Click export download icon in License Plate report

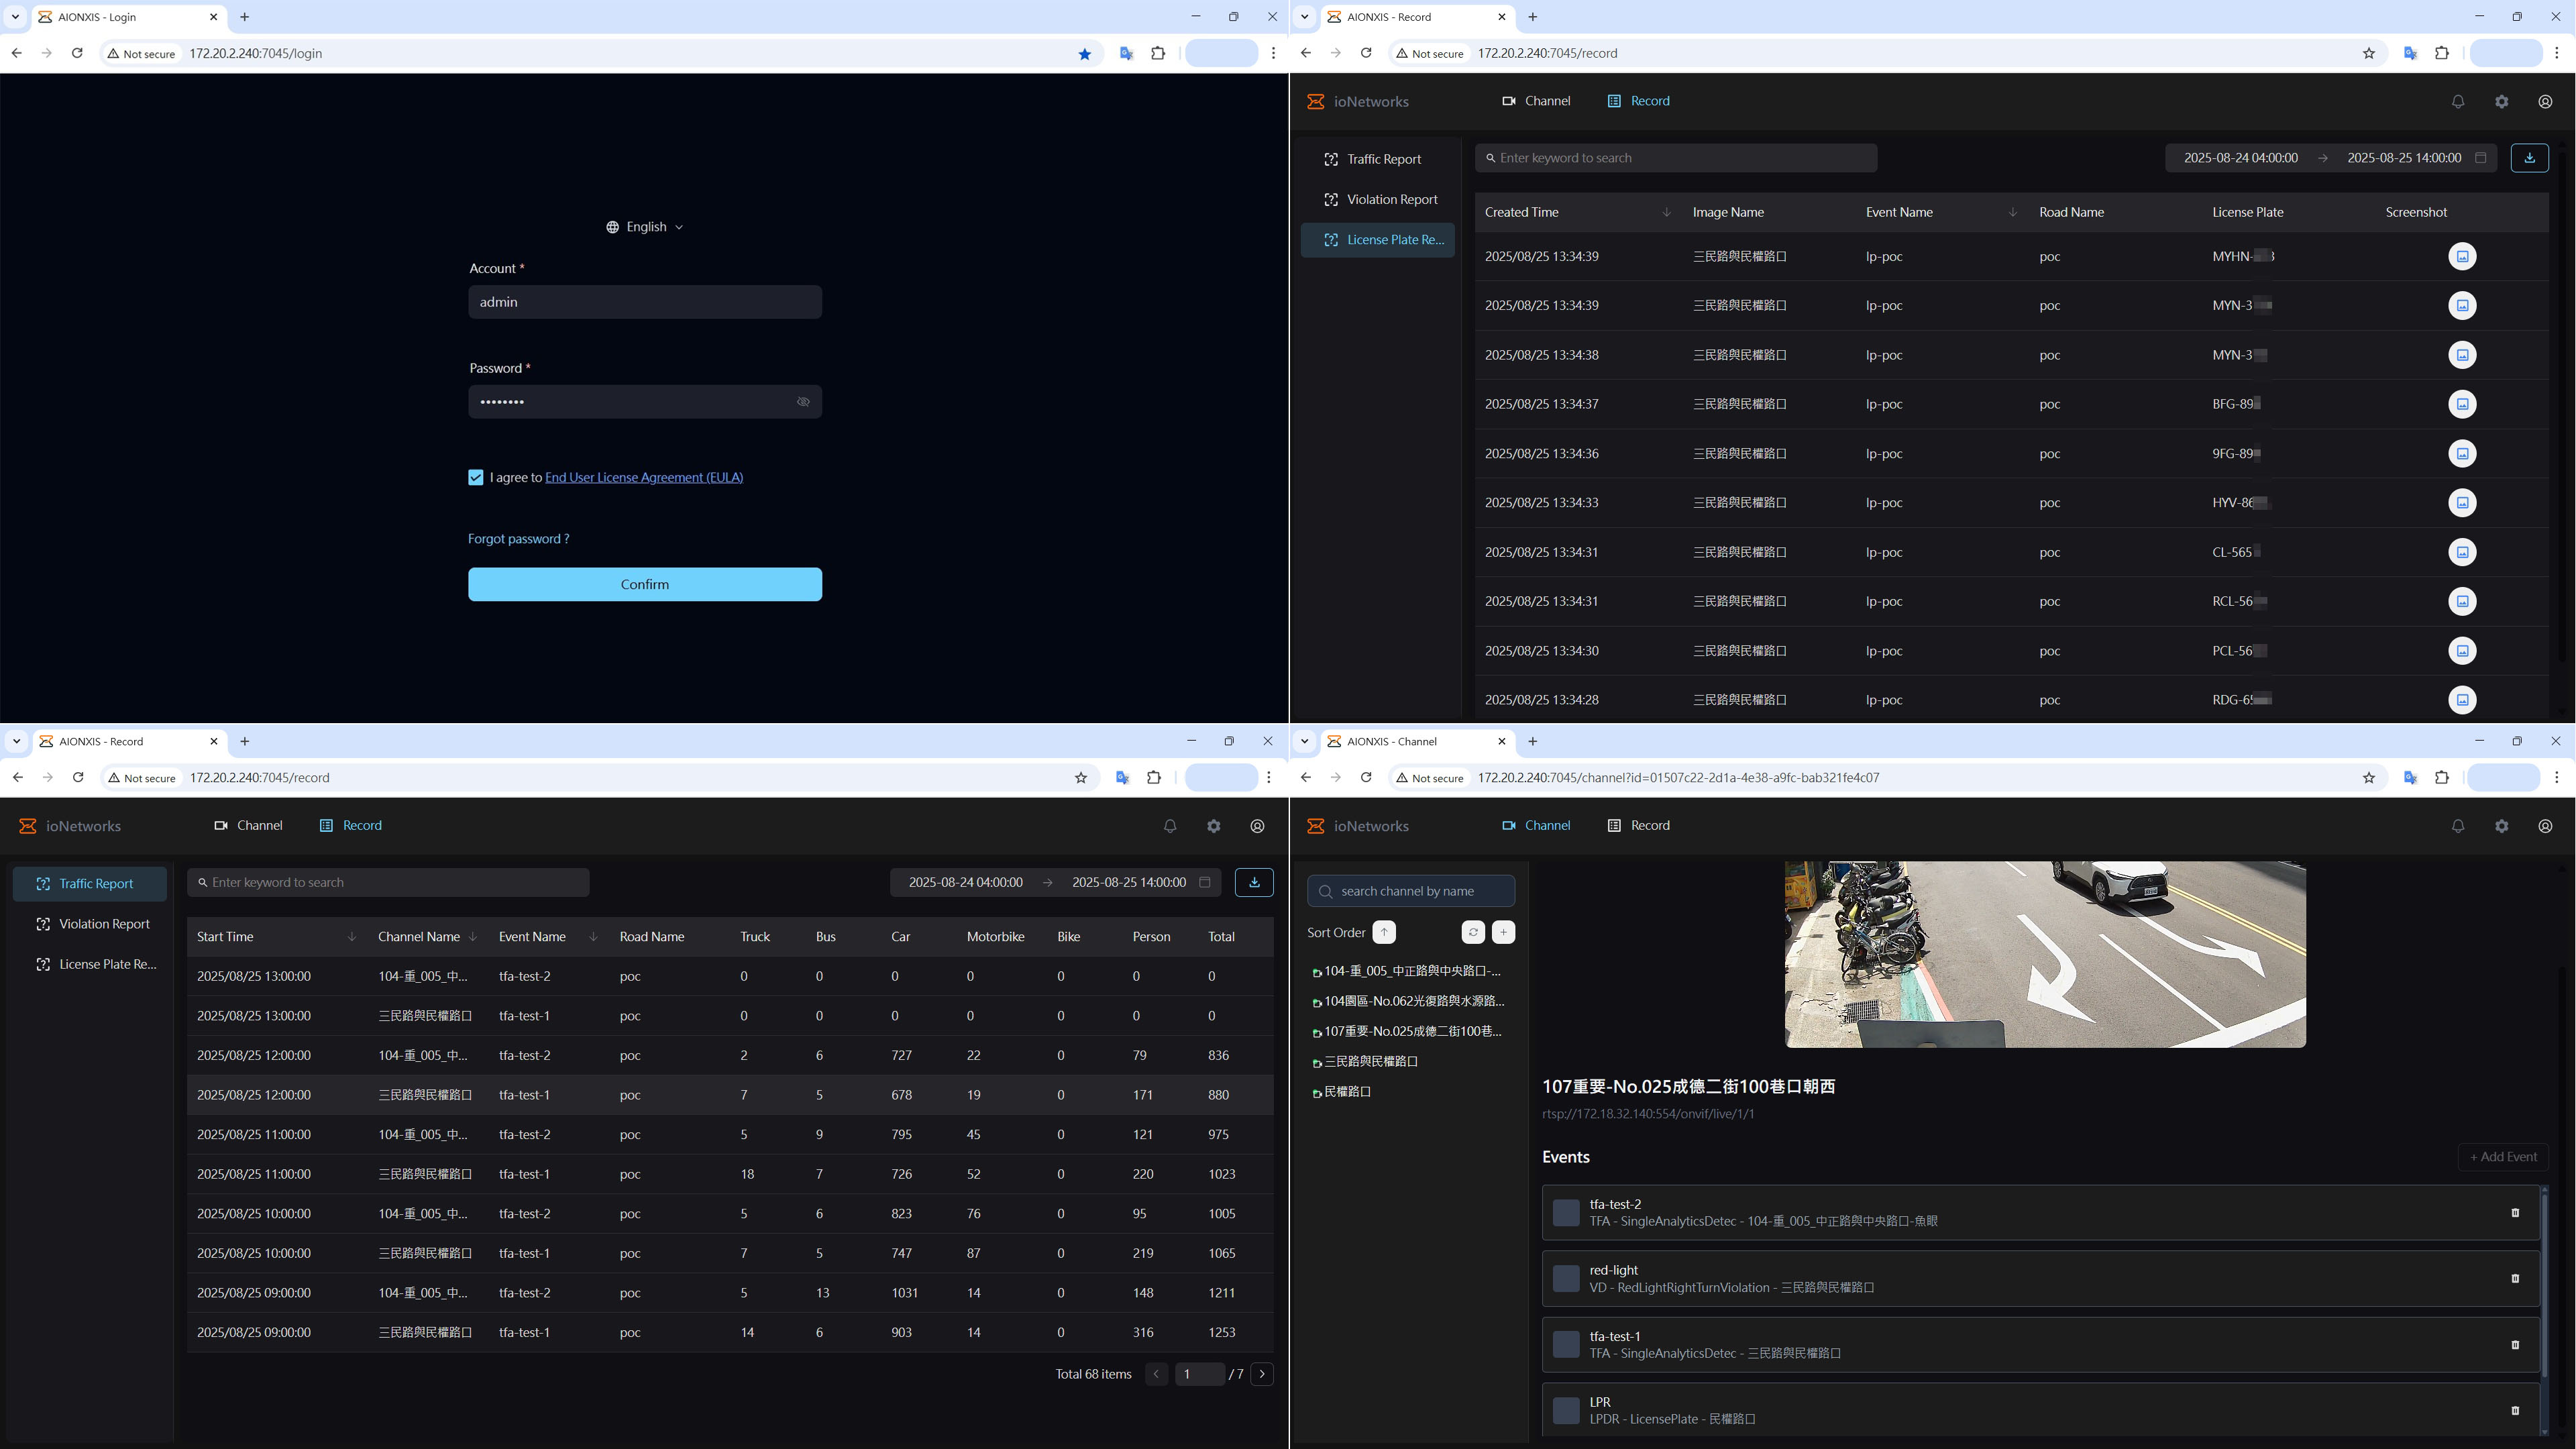click(x=2529, y=158)
